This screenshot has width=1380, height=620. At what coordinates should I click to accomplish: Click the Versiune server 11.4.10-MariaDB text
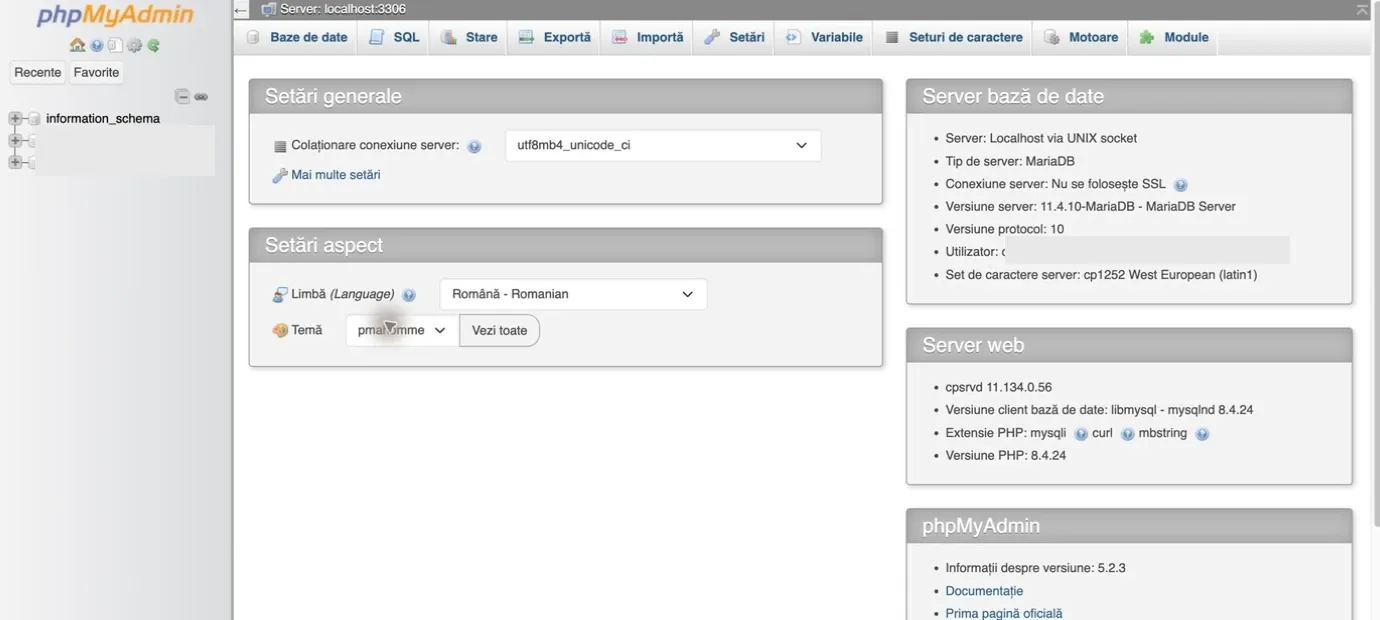(1090, 207)
